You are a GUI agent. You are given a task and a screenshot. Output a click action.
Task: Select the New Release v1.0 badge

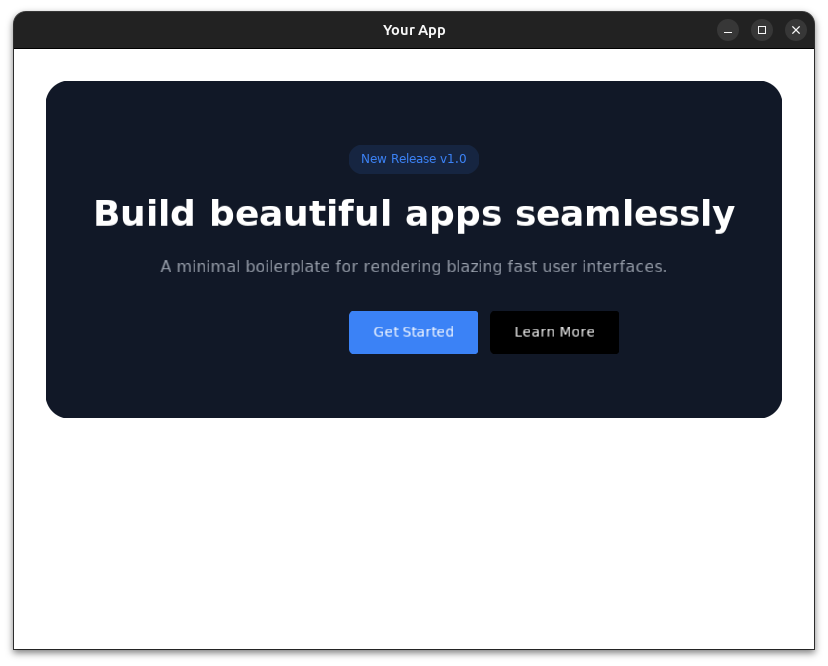click(x=414, y=159)
